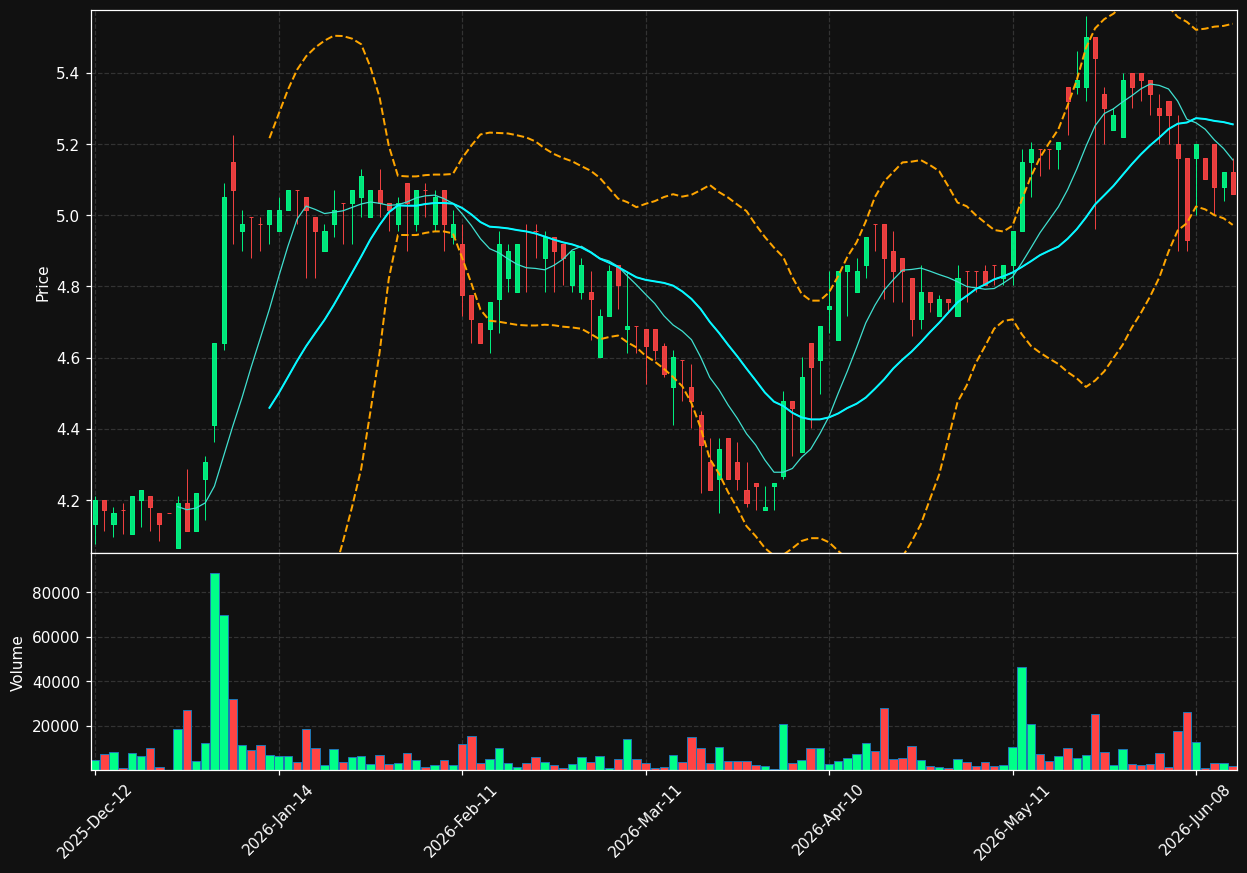Click the 4.2 price tick label
The image size is (1247, 873).
pos(68,501)
